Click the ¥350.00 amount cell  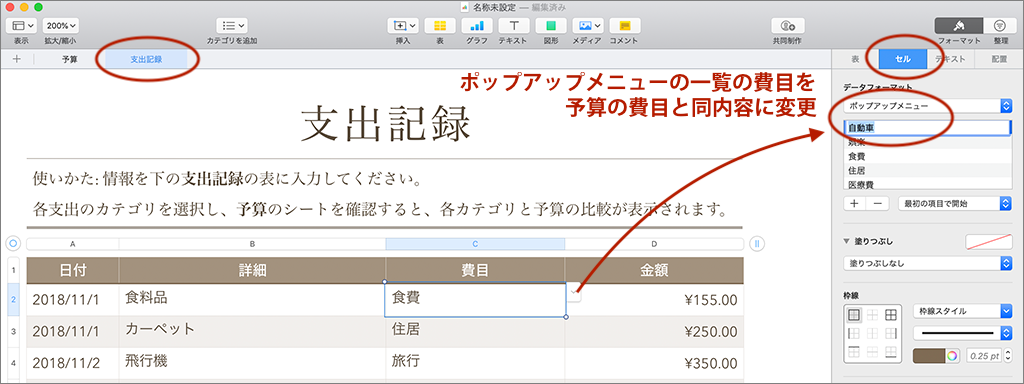(x=654, y=363)
